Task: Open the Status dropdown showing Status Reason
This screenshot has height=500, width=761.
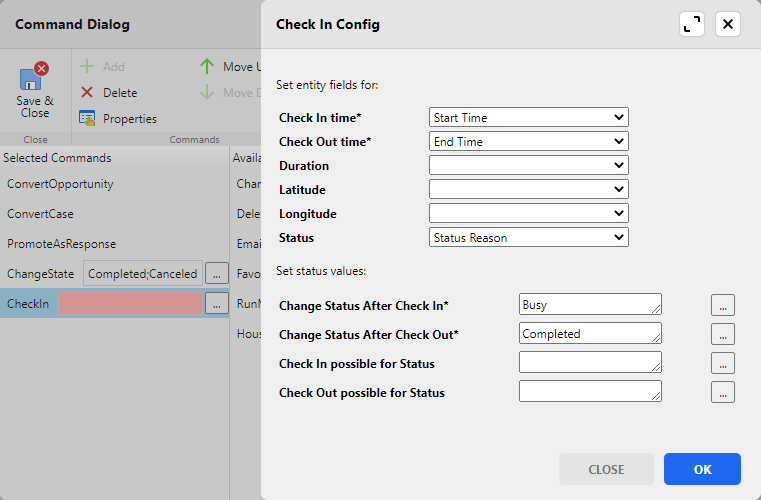Action: (x=528, y=238)
